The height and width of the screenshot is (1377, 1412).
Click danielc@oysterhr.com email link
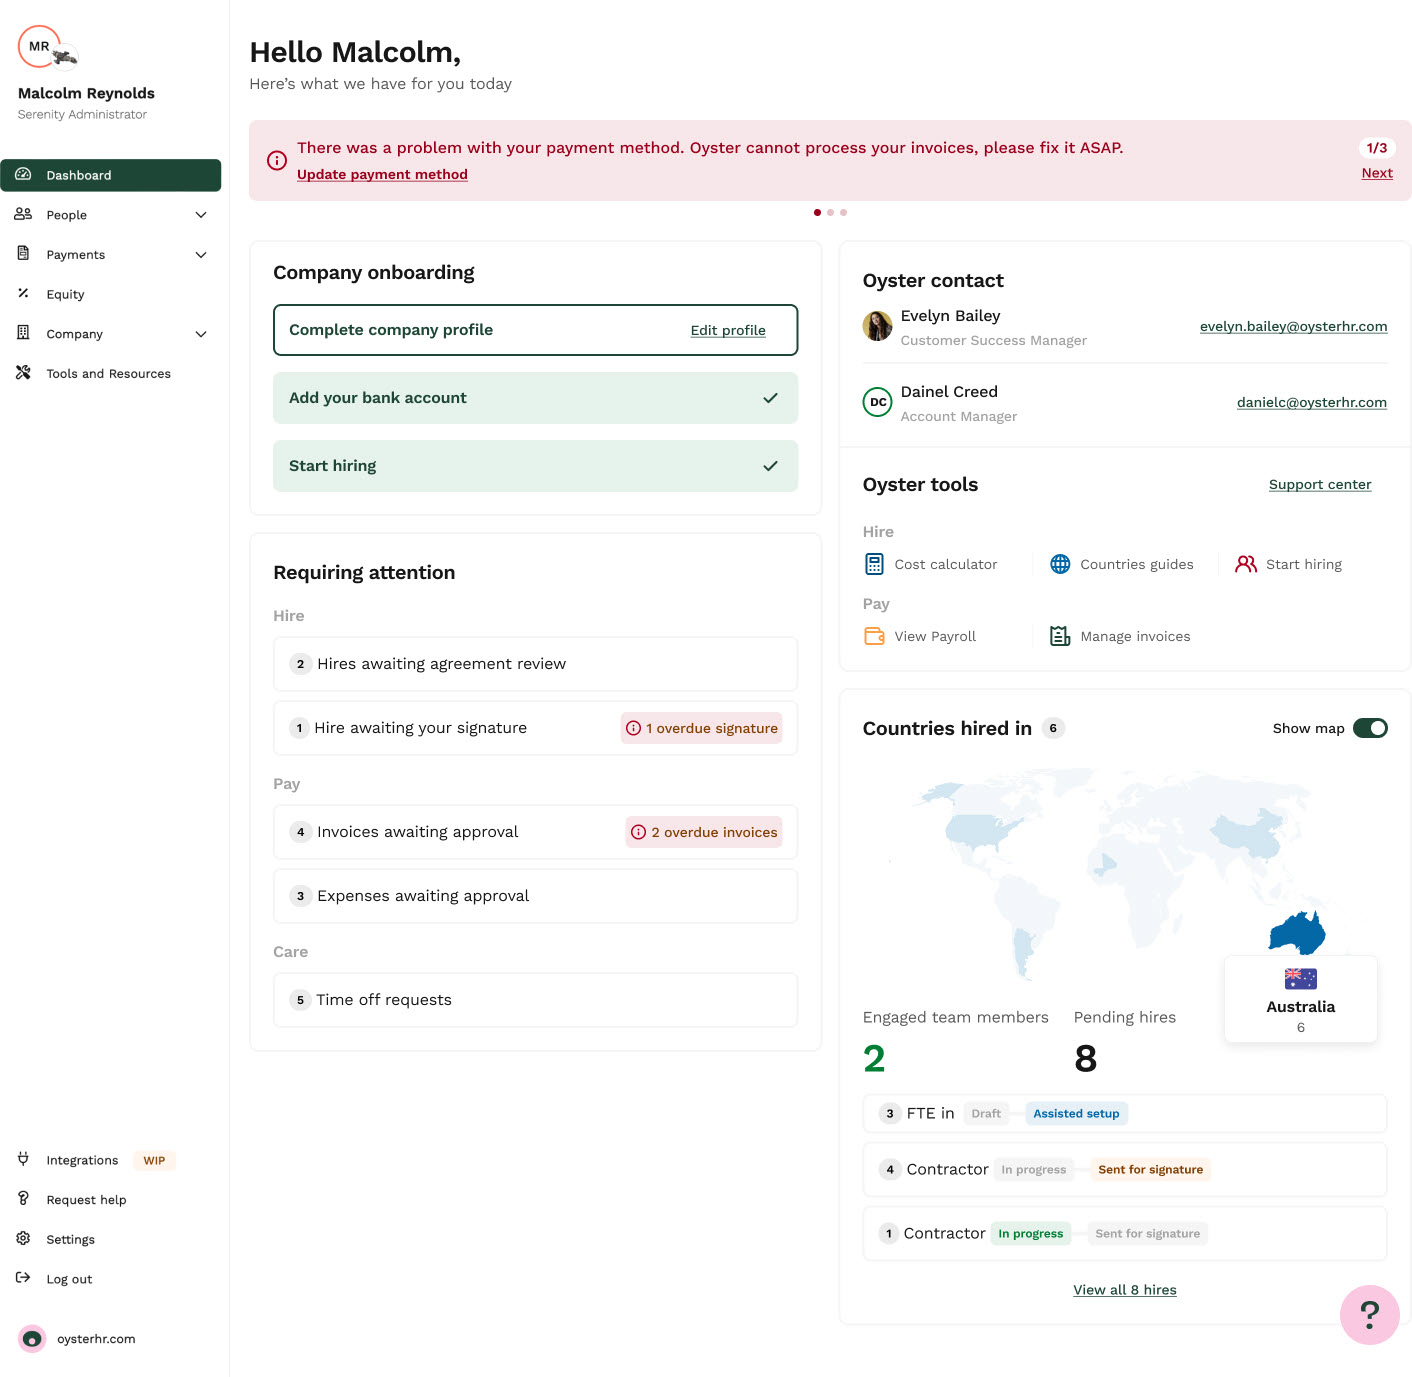(1311, 402)
